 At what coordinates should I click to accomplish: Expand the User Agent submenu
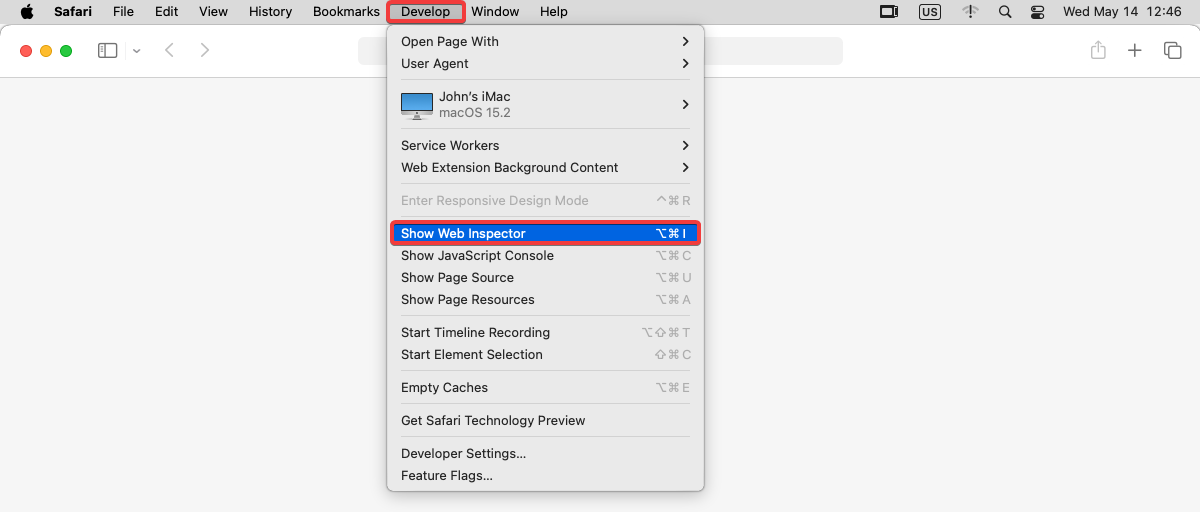[x=545, y=64]
